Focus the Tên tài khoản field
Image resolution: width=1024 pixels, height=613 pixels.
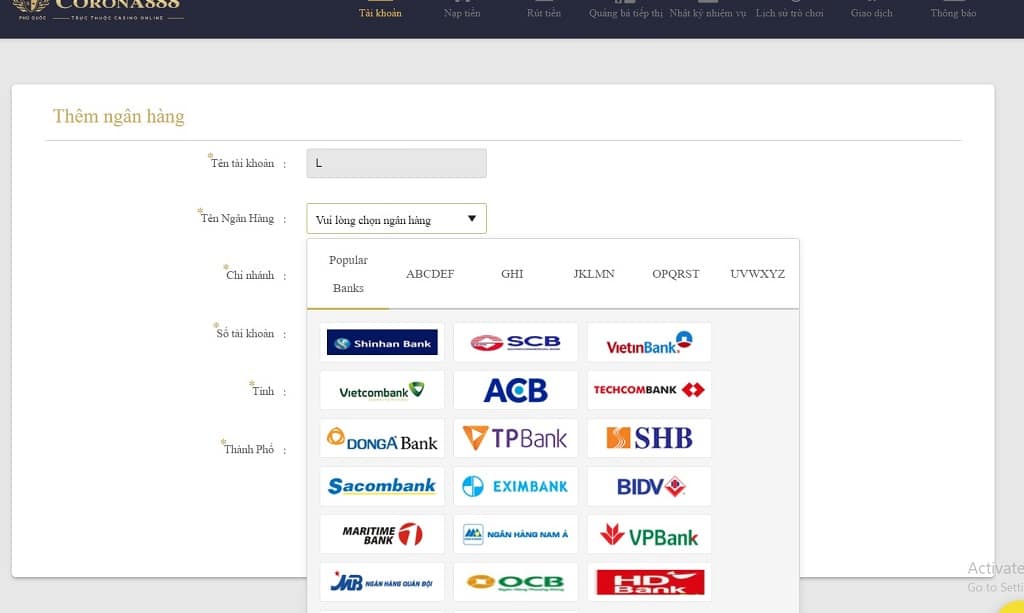coord(396,163)
